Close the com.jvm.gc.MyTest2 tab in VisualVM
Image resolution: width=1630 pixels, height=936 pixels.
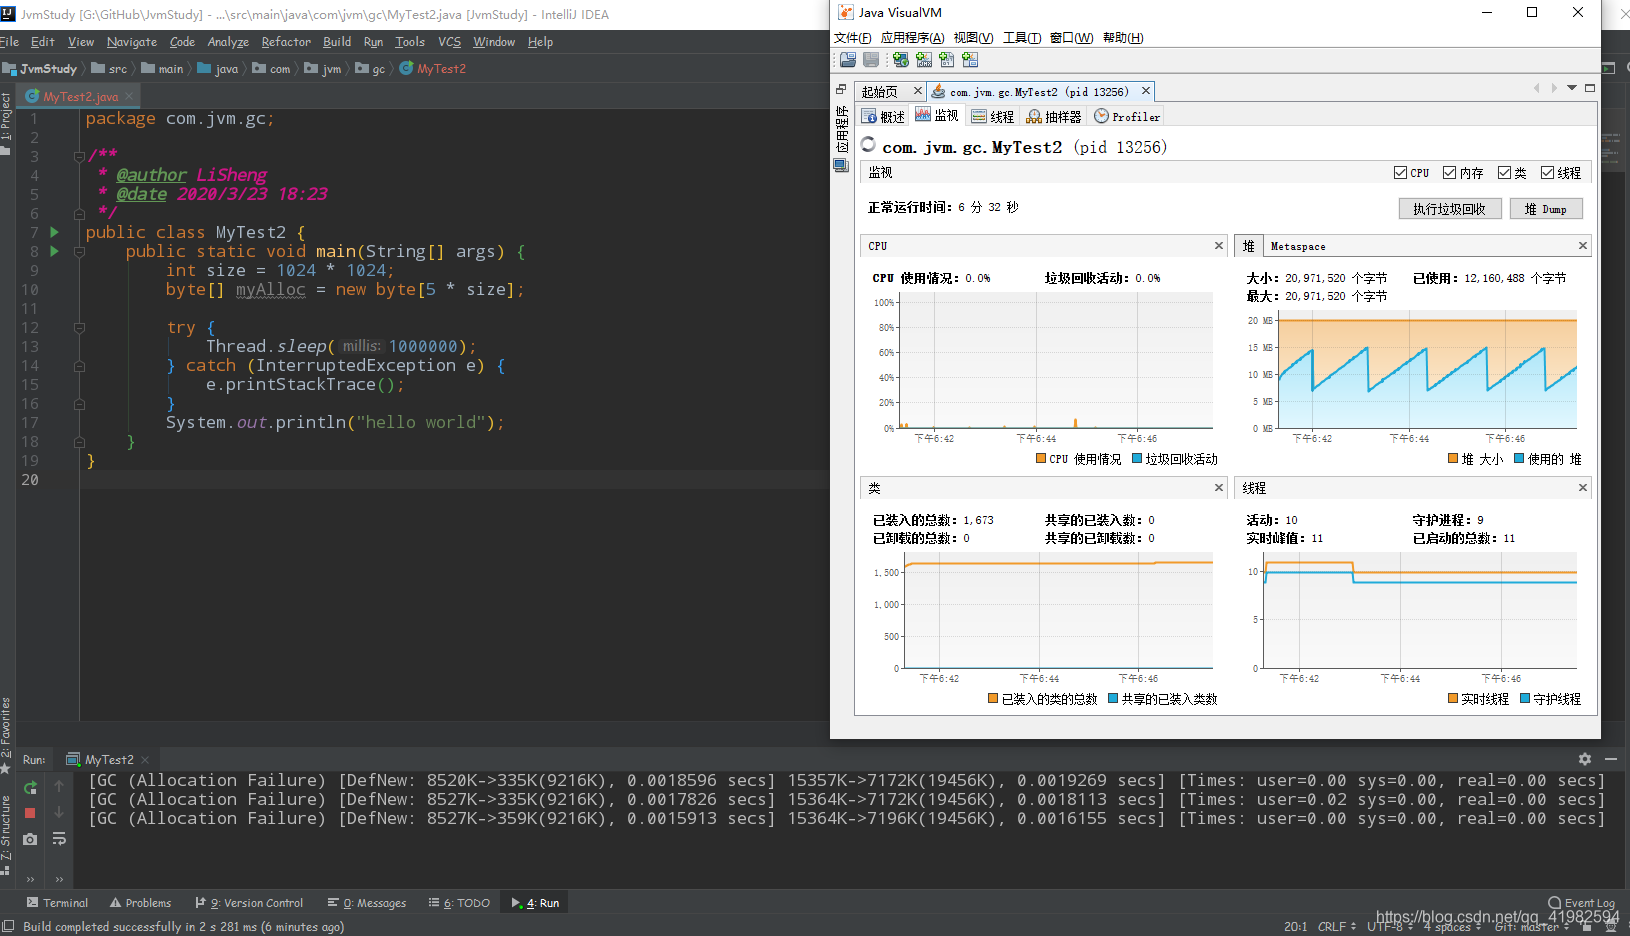pyautogui.click(x=1146, y=91)
